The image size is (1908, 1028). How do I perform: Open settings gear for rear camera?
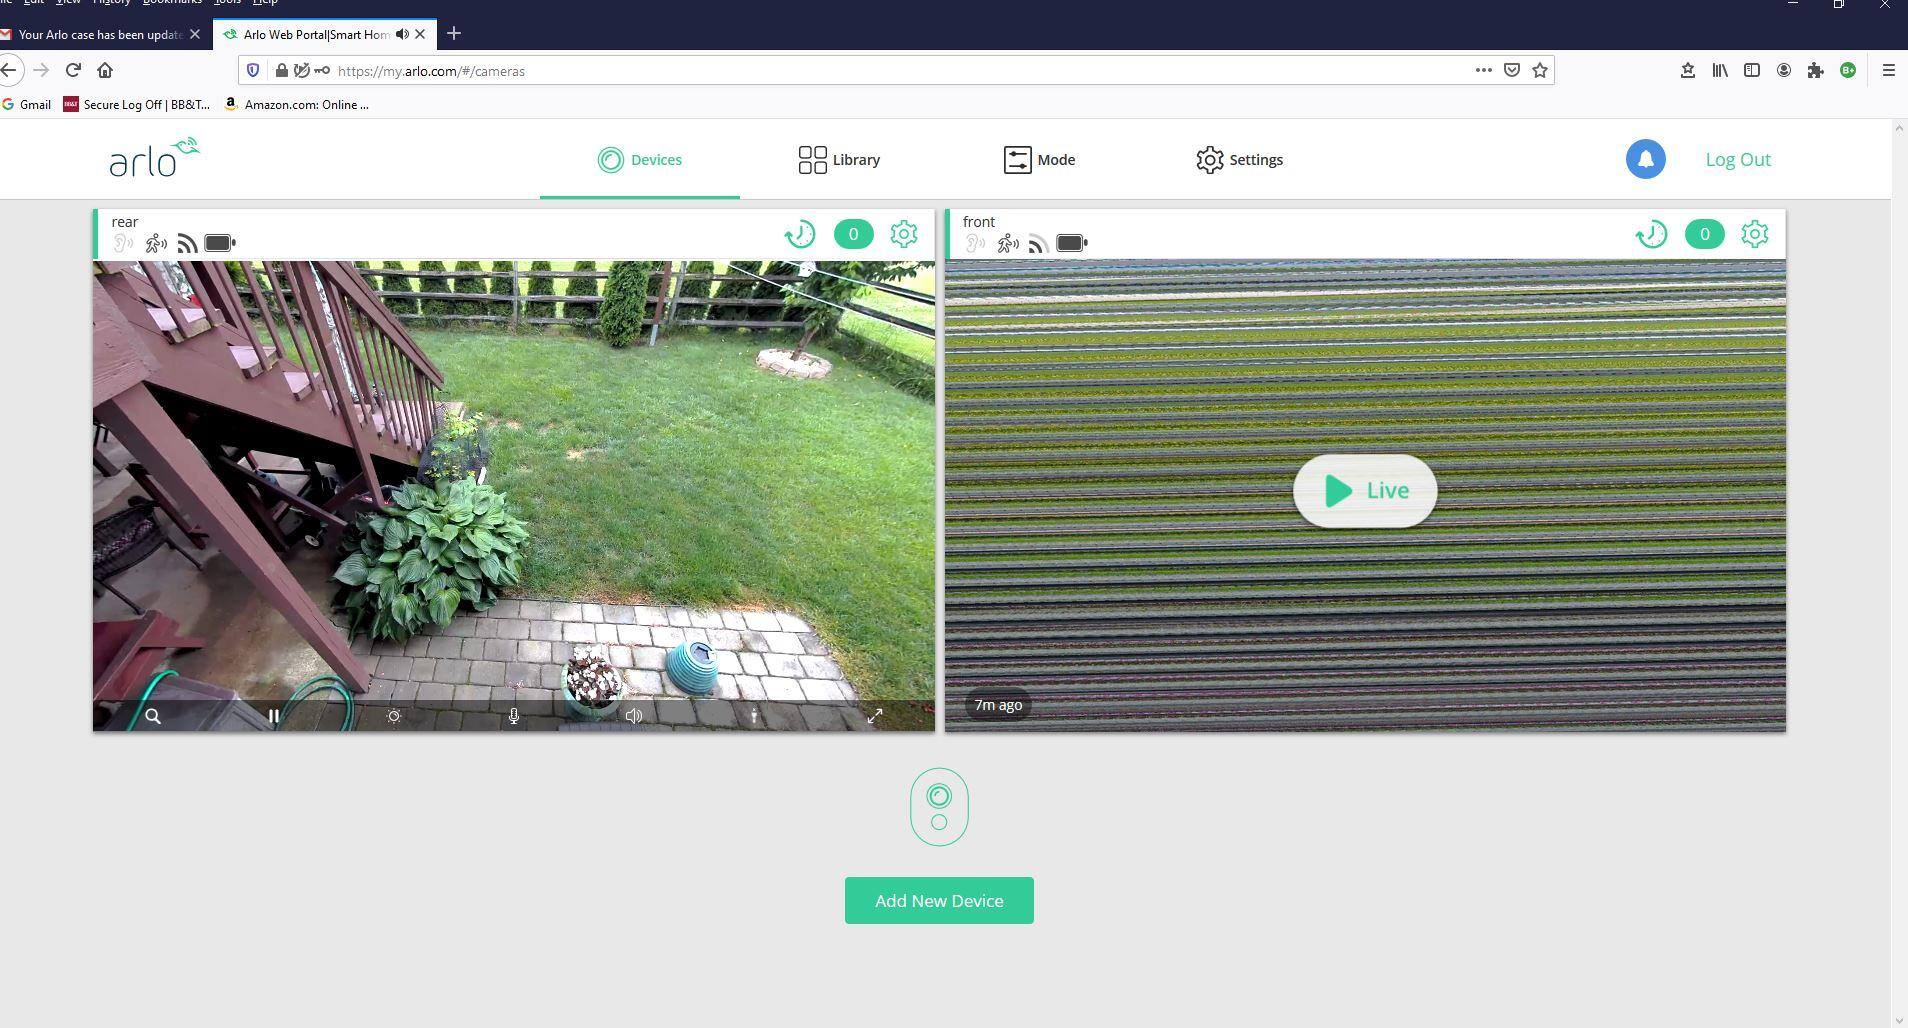(903, 234)
